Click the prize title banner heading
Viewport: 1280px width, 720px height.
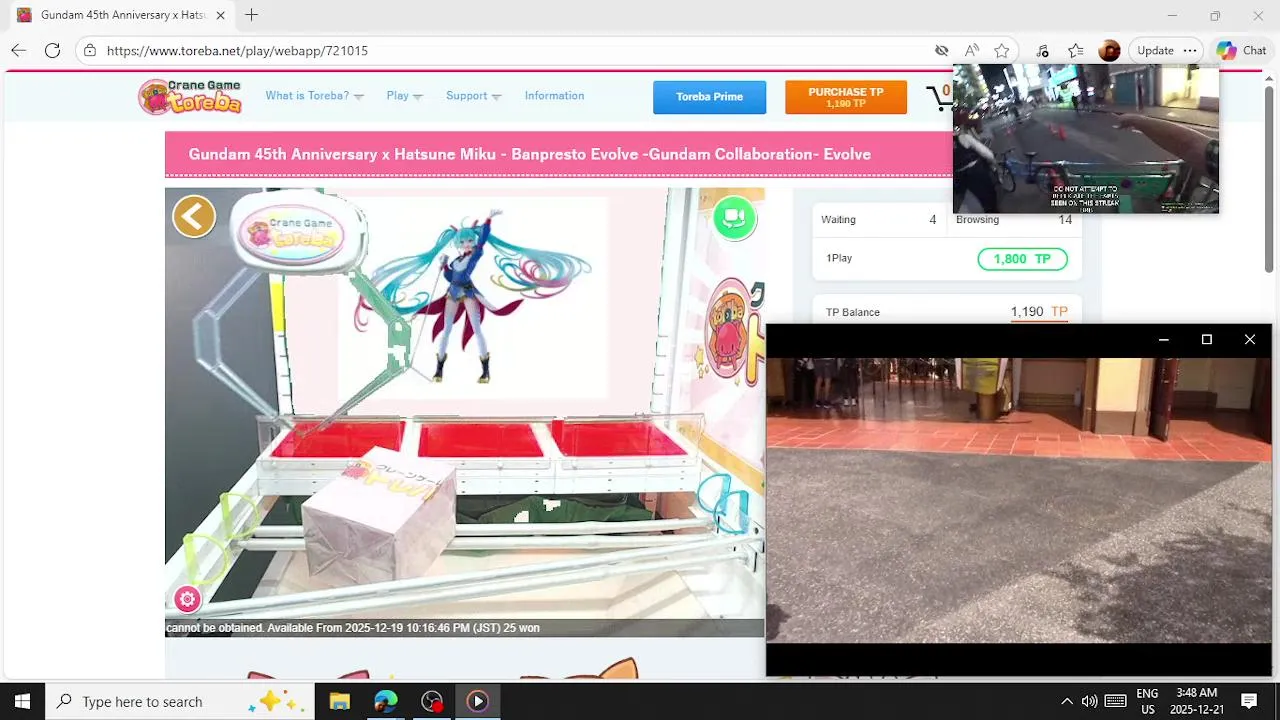(529, 154)
